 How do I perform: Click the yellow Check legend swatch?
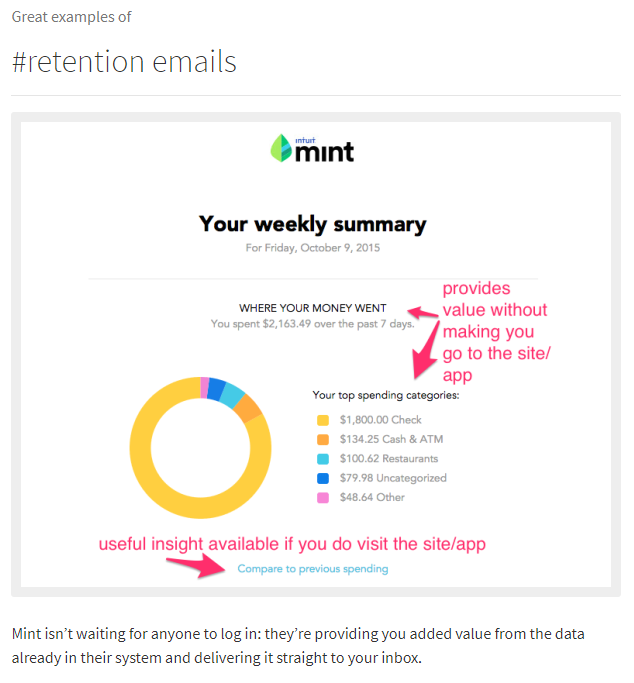[x=323, y=420]
